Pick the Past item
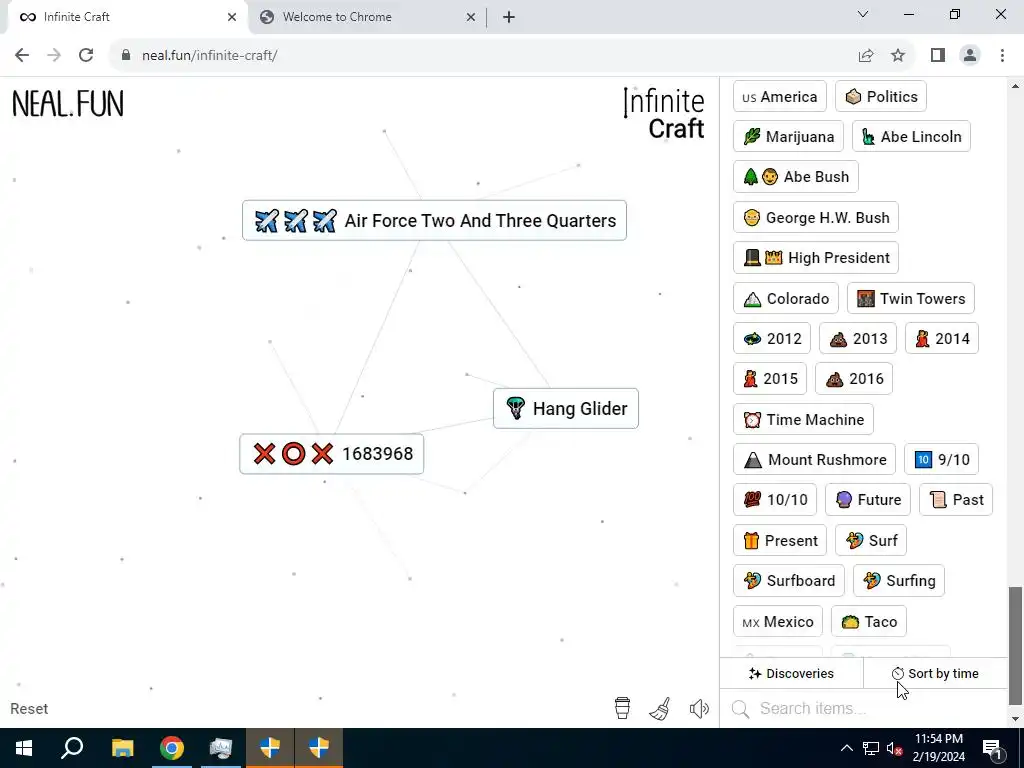The image size is (1024, 768). coord(956,500)
